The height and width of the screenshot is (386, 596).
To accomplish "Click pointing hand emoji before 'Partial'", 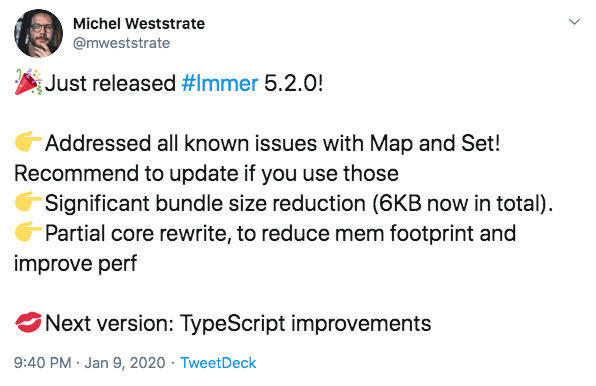I will click(28, 232).
